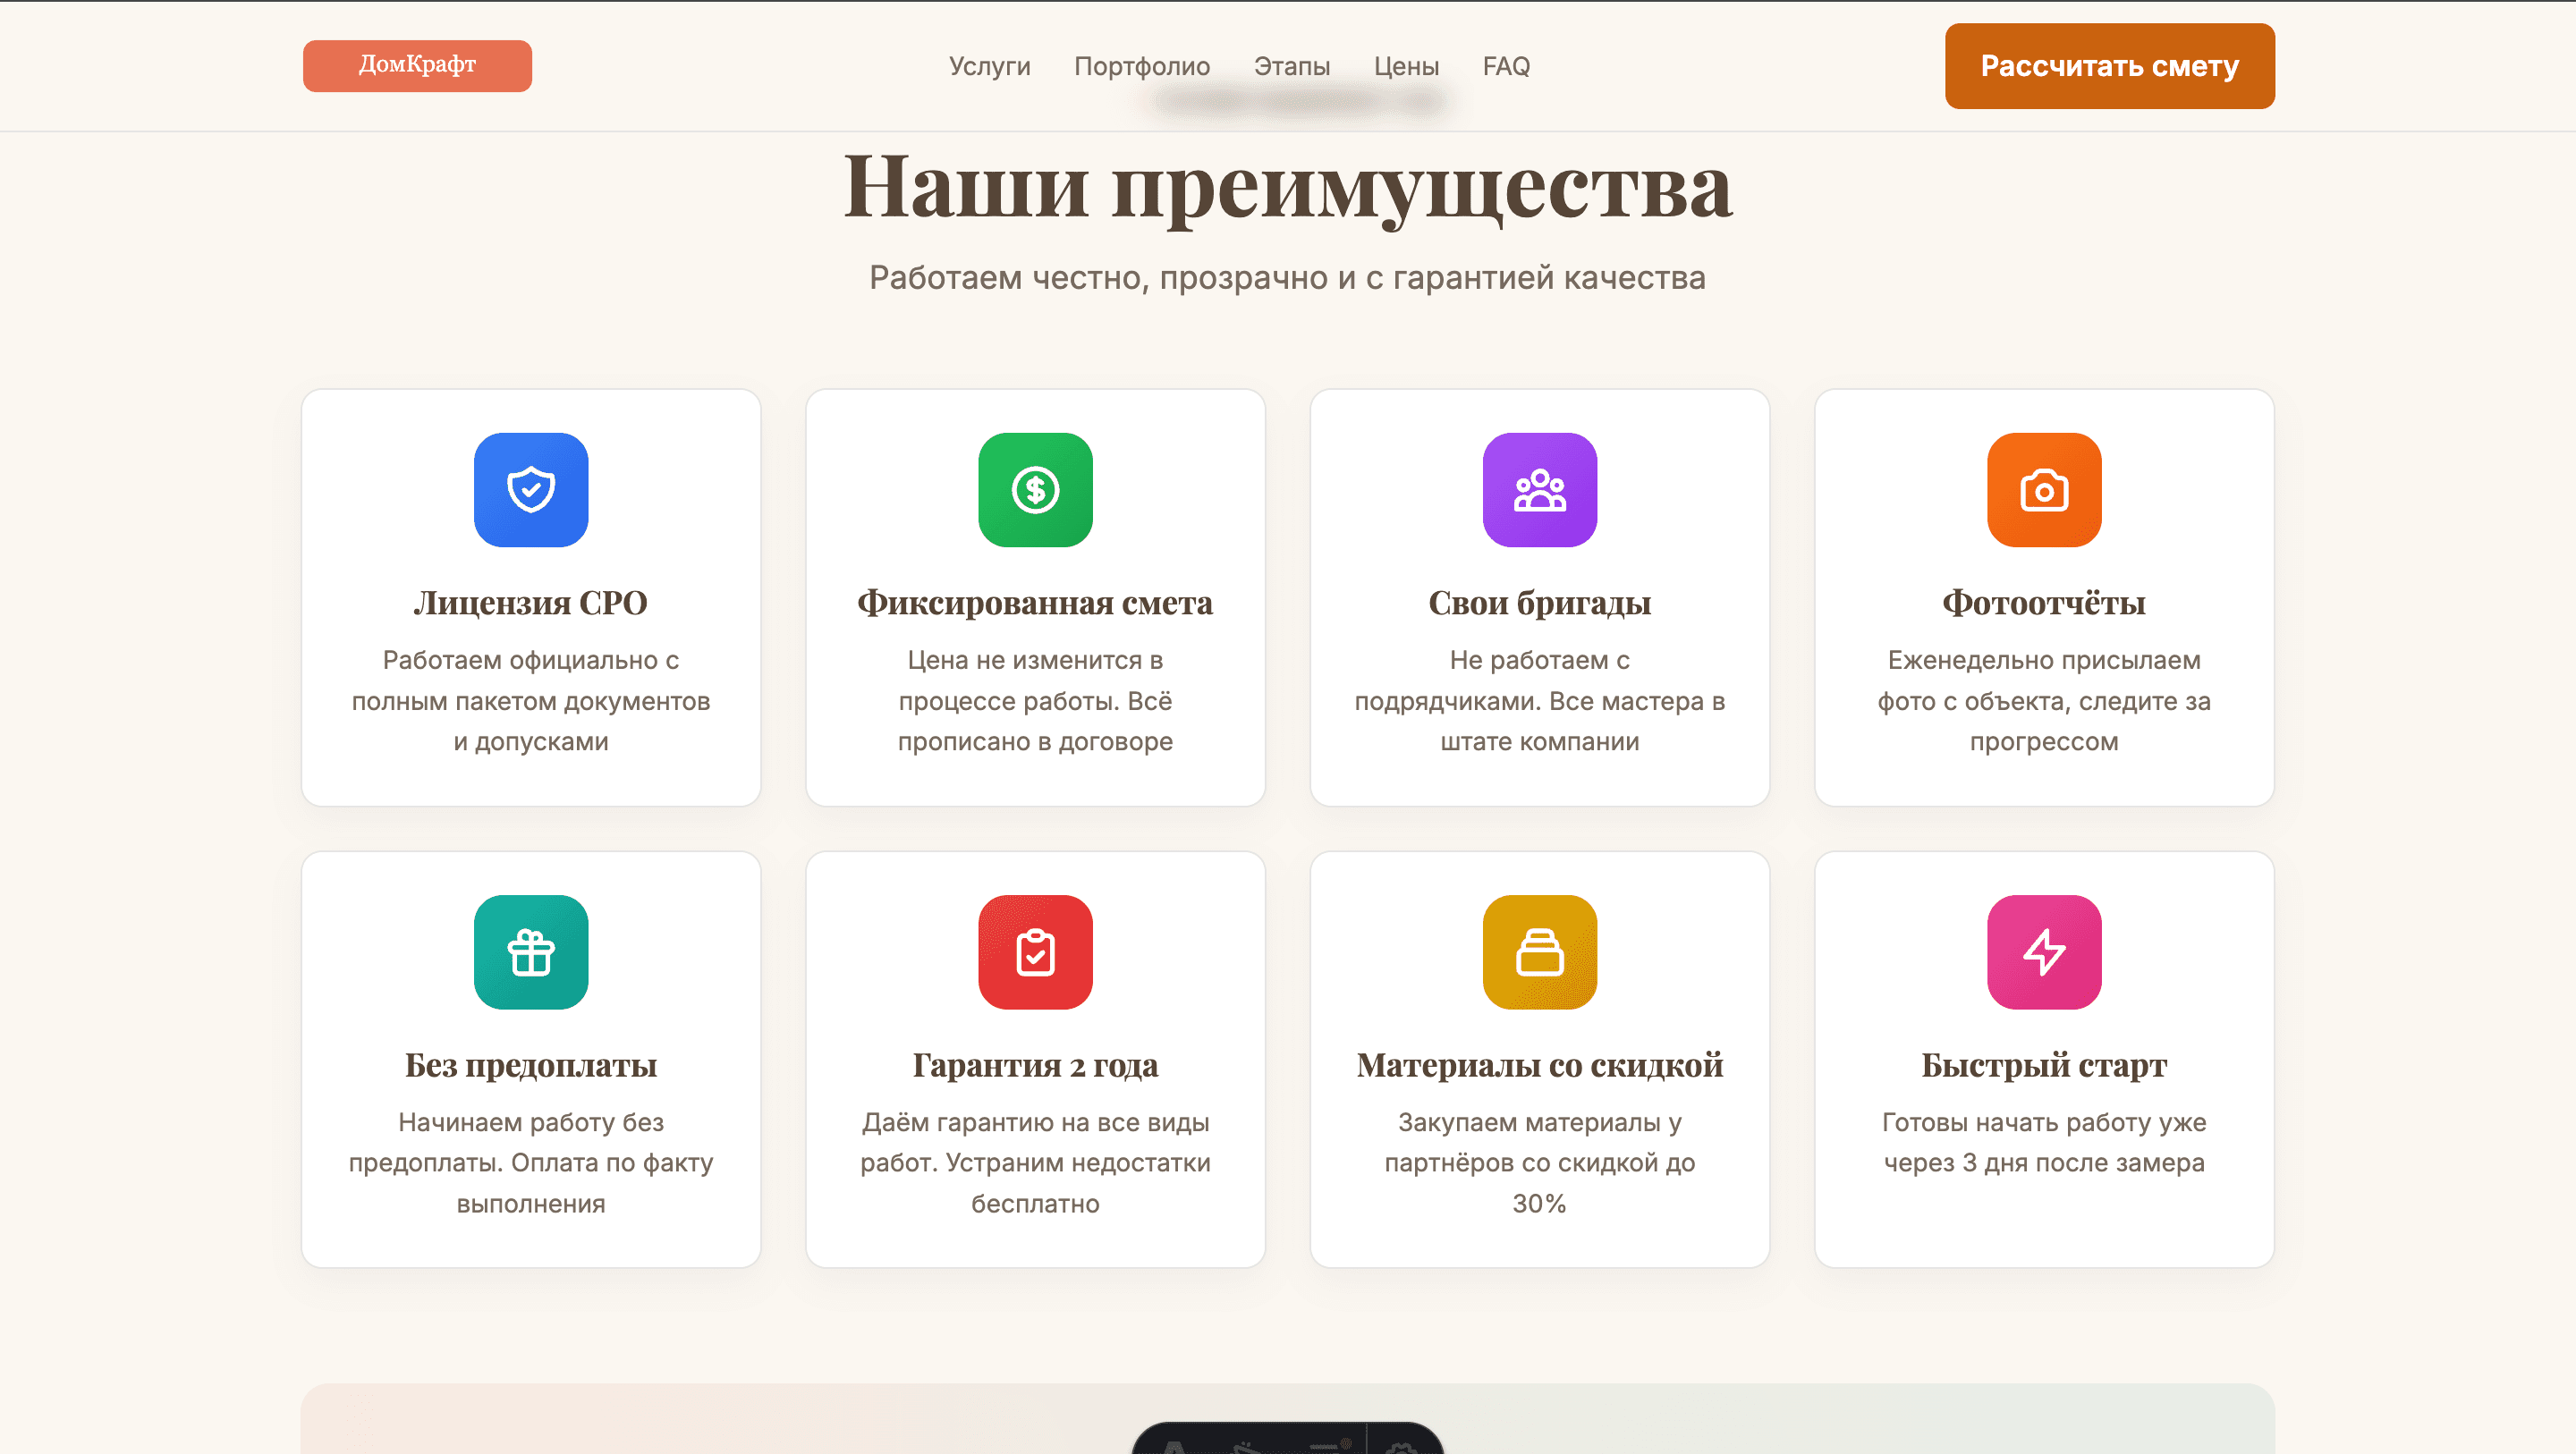Screen dimensions: 2576x1454
Task: Click the «ДомКрафт» logo button
Action: pyautogui.click(x=417, y=65)
